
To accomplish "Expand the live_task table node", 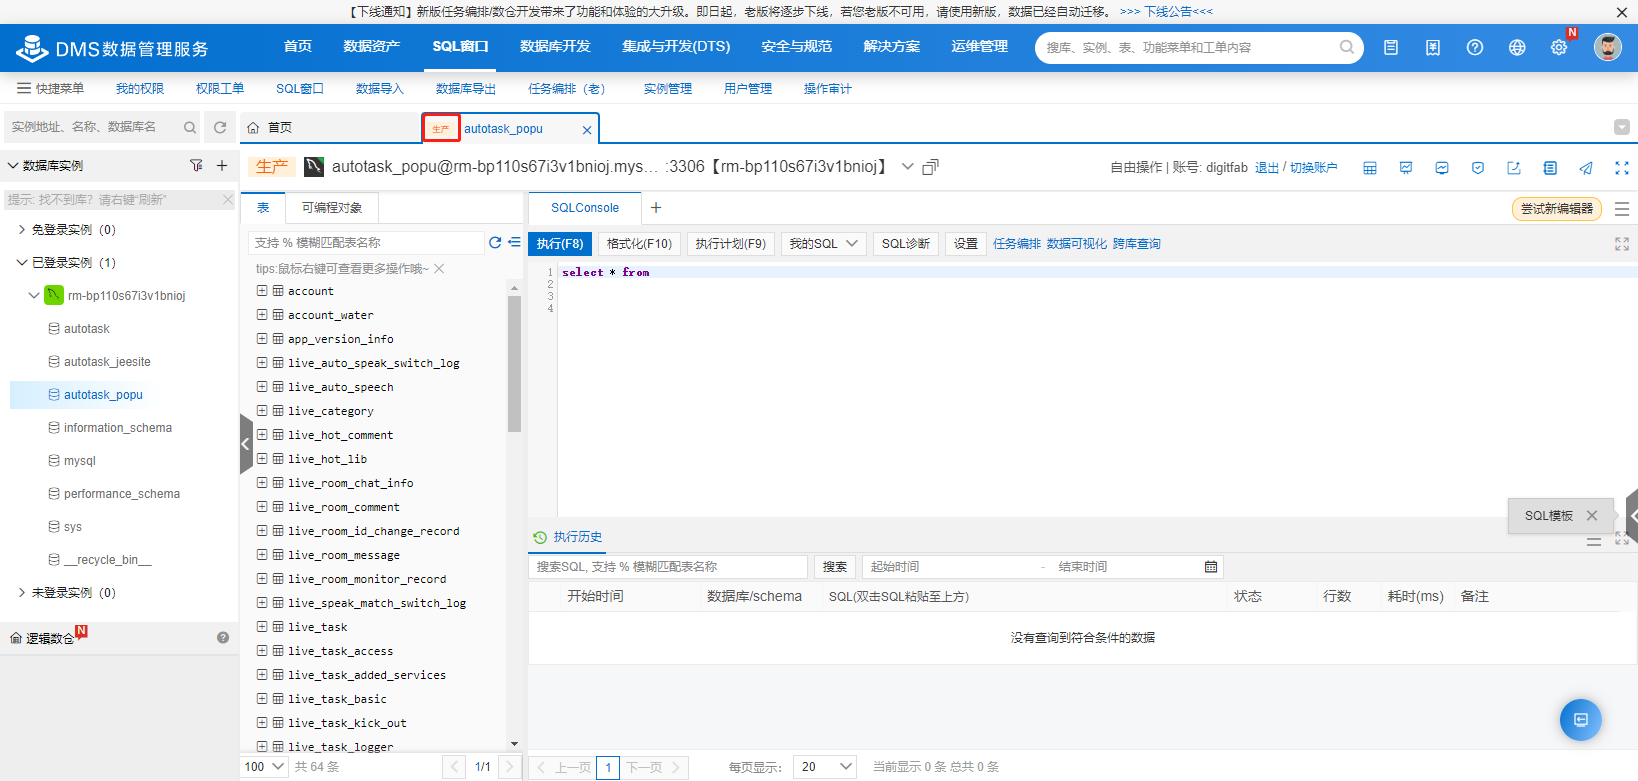I will point(262,627).
